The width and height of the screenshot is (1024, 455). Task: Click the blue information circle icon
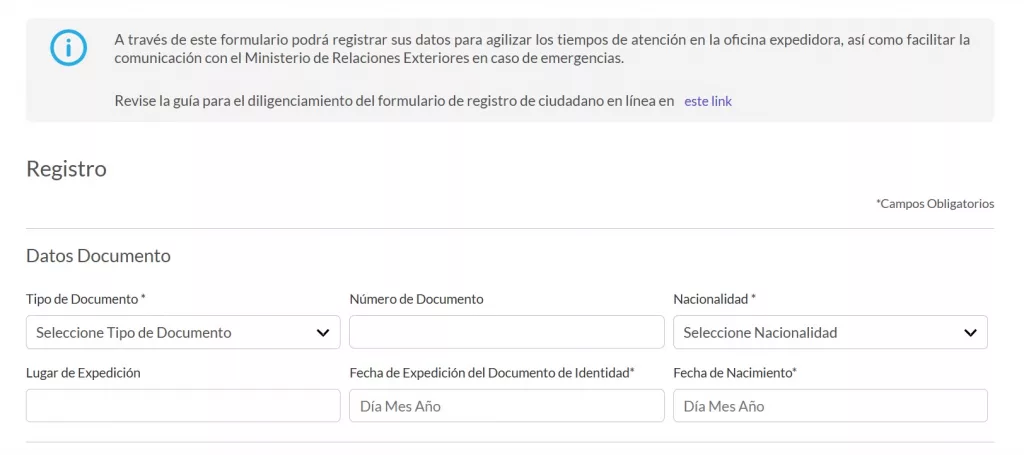[x=69, y=47]
